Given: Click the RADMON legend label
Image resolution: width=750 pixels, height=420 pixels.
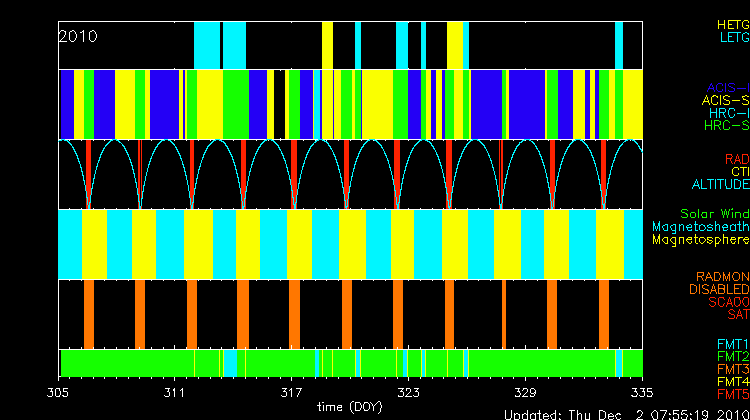Looking at the screenshot, I should coord(722,276).
